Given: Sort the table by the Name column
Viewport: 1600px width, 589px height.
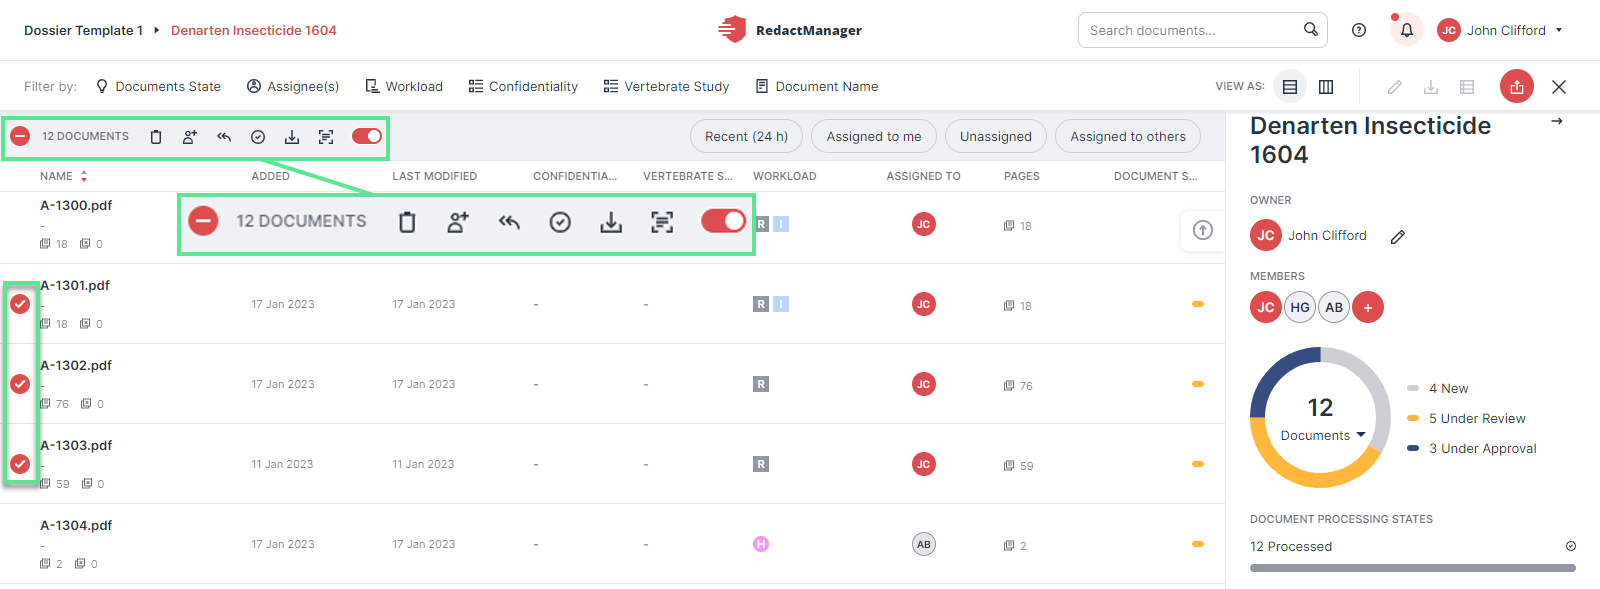Looking at the screenshot, I should tap(64, 176).
